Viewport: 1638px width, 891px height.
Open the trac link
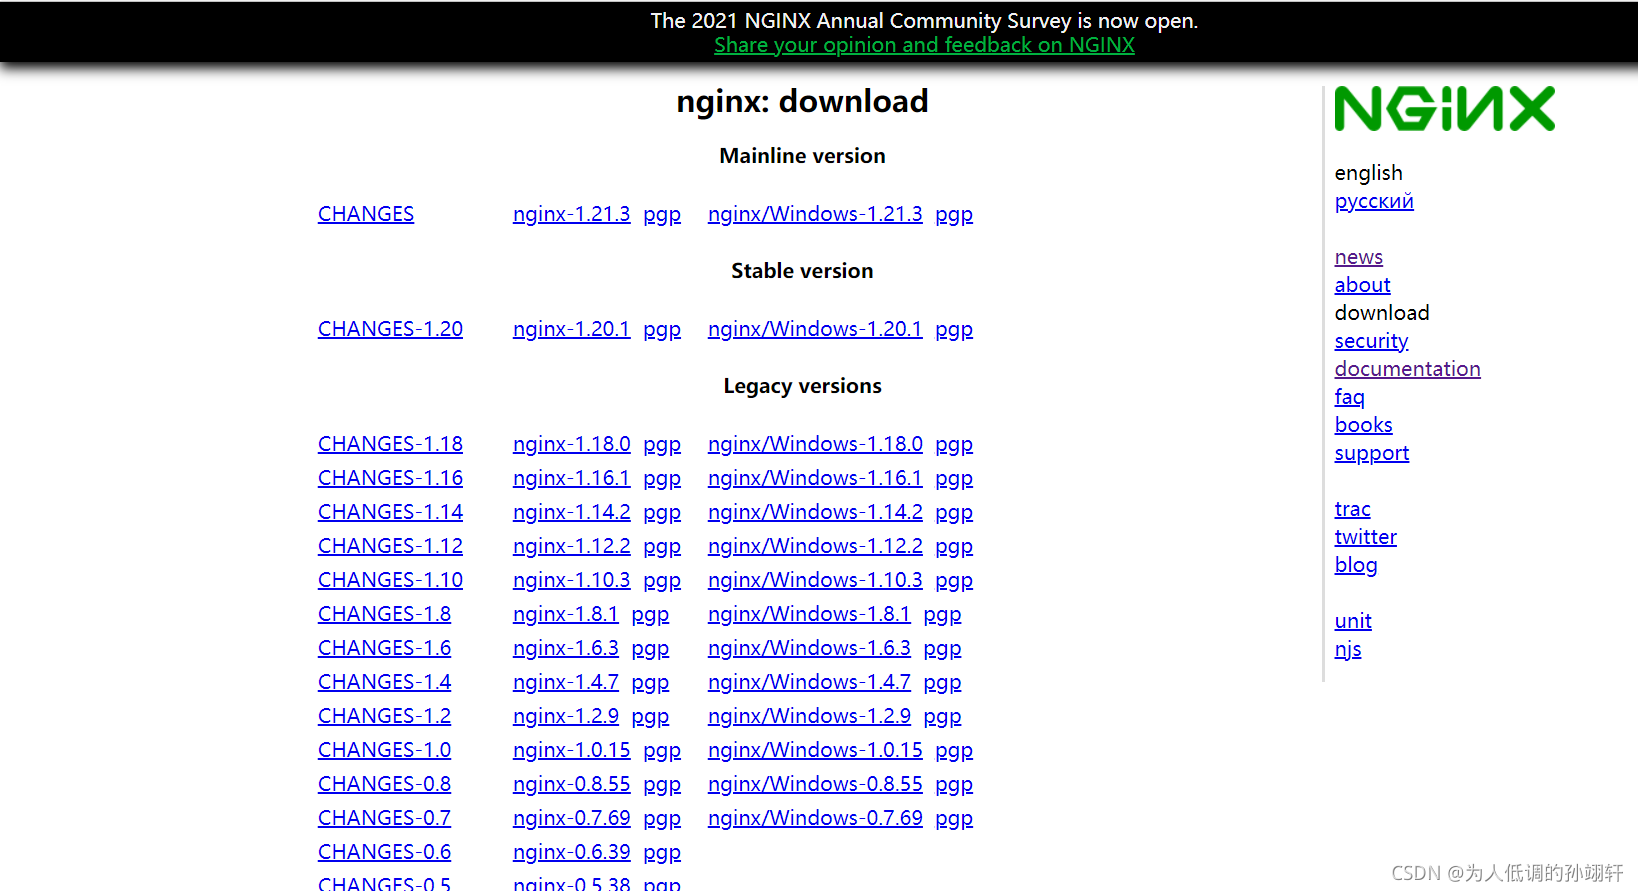(1352, 509)
